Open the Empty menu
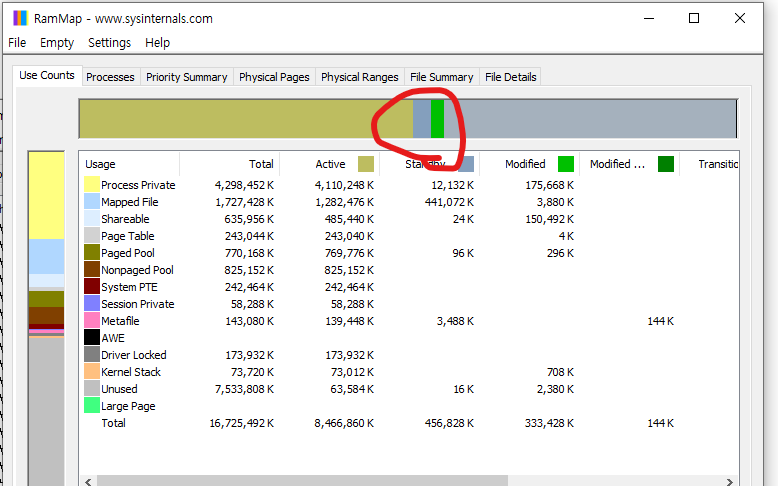The height and width of the screenshot is (486, 778). [57, 43]
